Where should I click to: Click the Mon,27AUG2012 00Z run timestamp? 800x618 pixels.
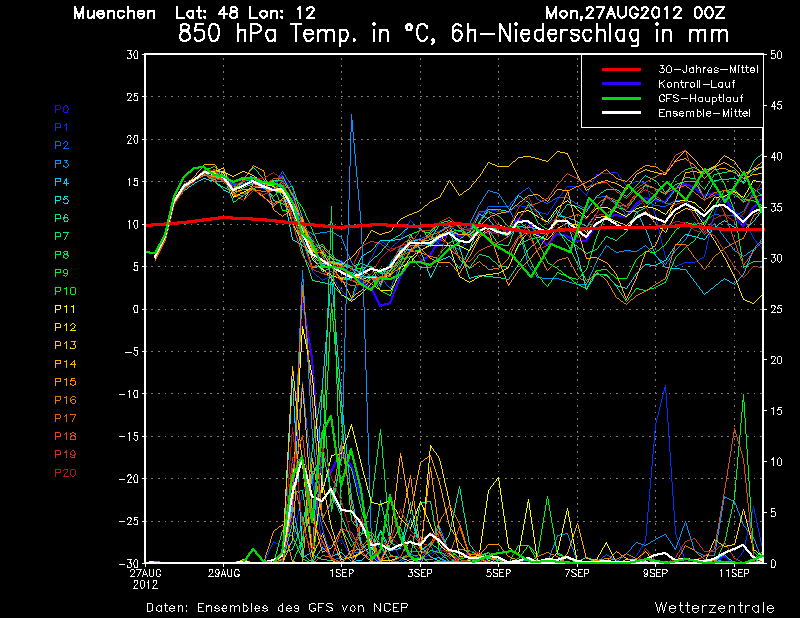(x=635, y=13)
